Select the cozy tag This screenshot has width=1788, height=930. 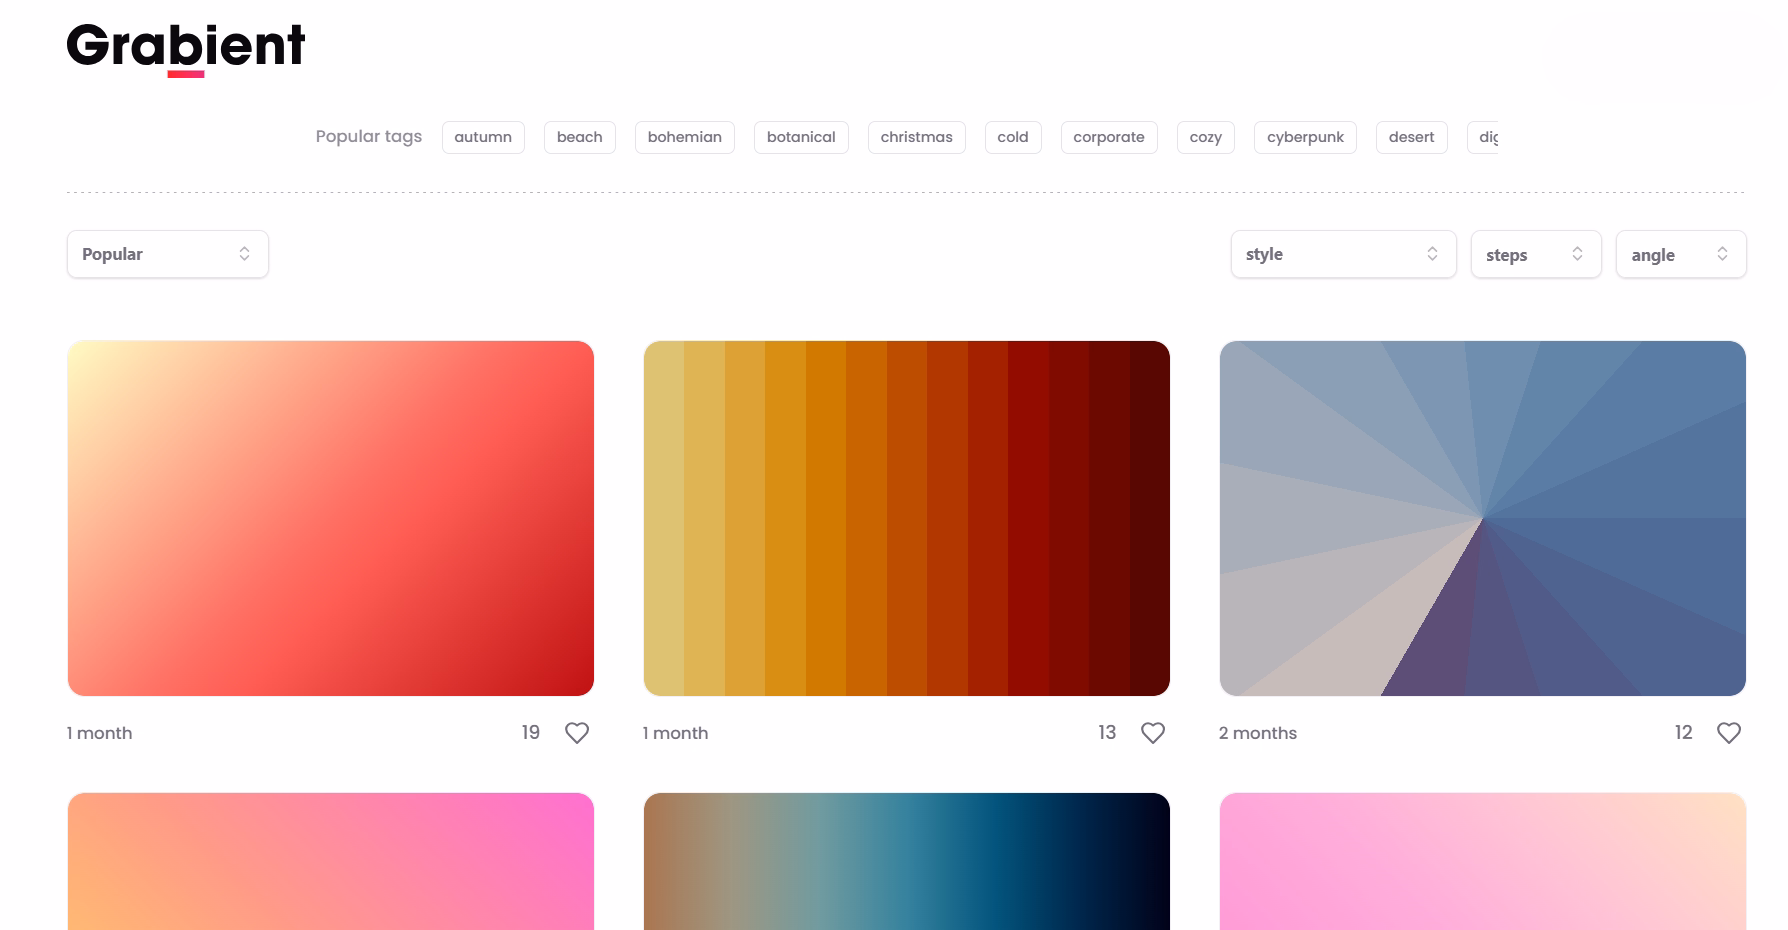point(1205,137)
